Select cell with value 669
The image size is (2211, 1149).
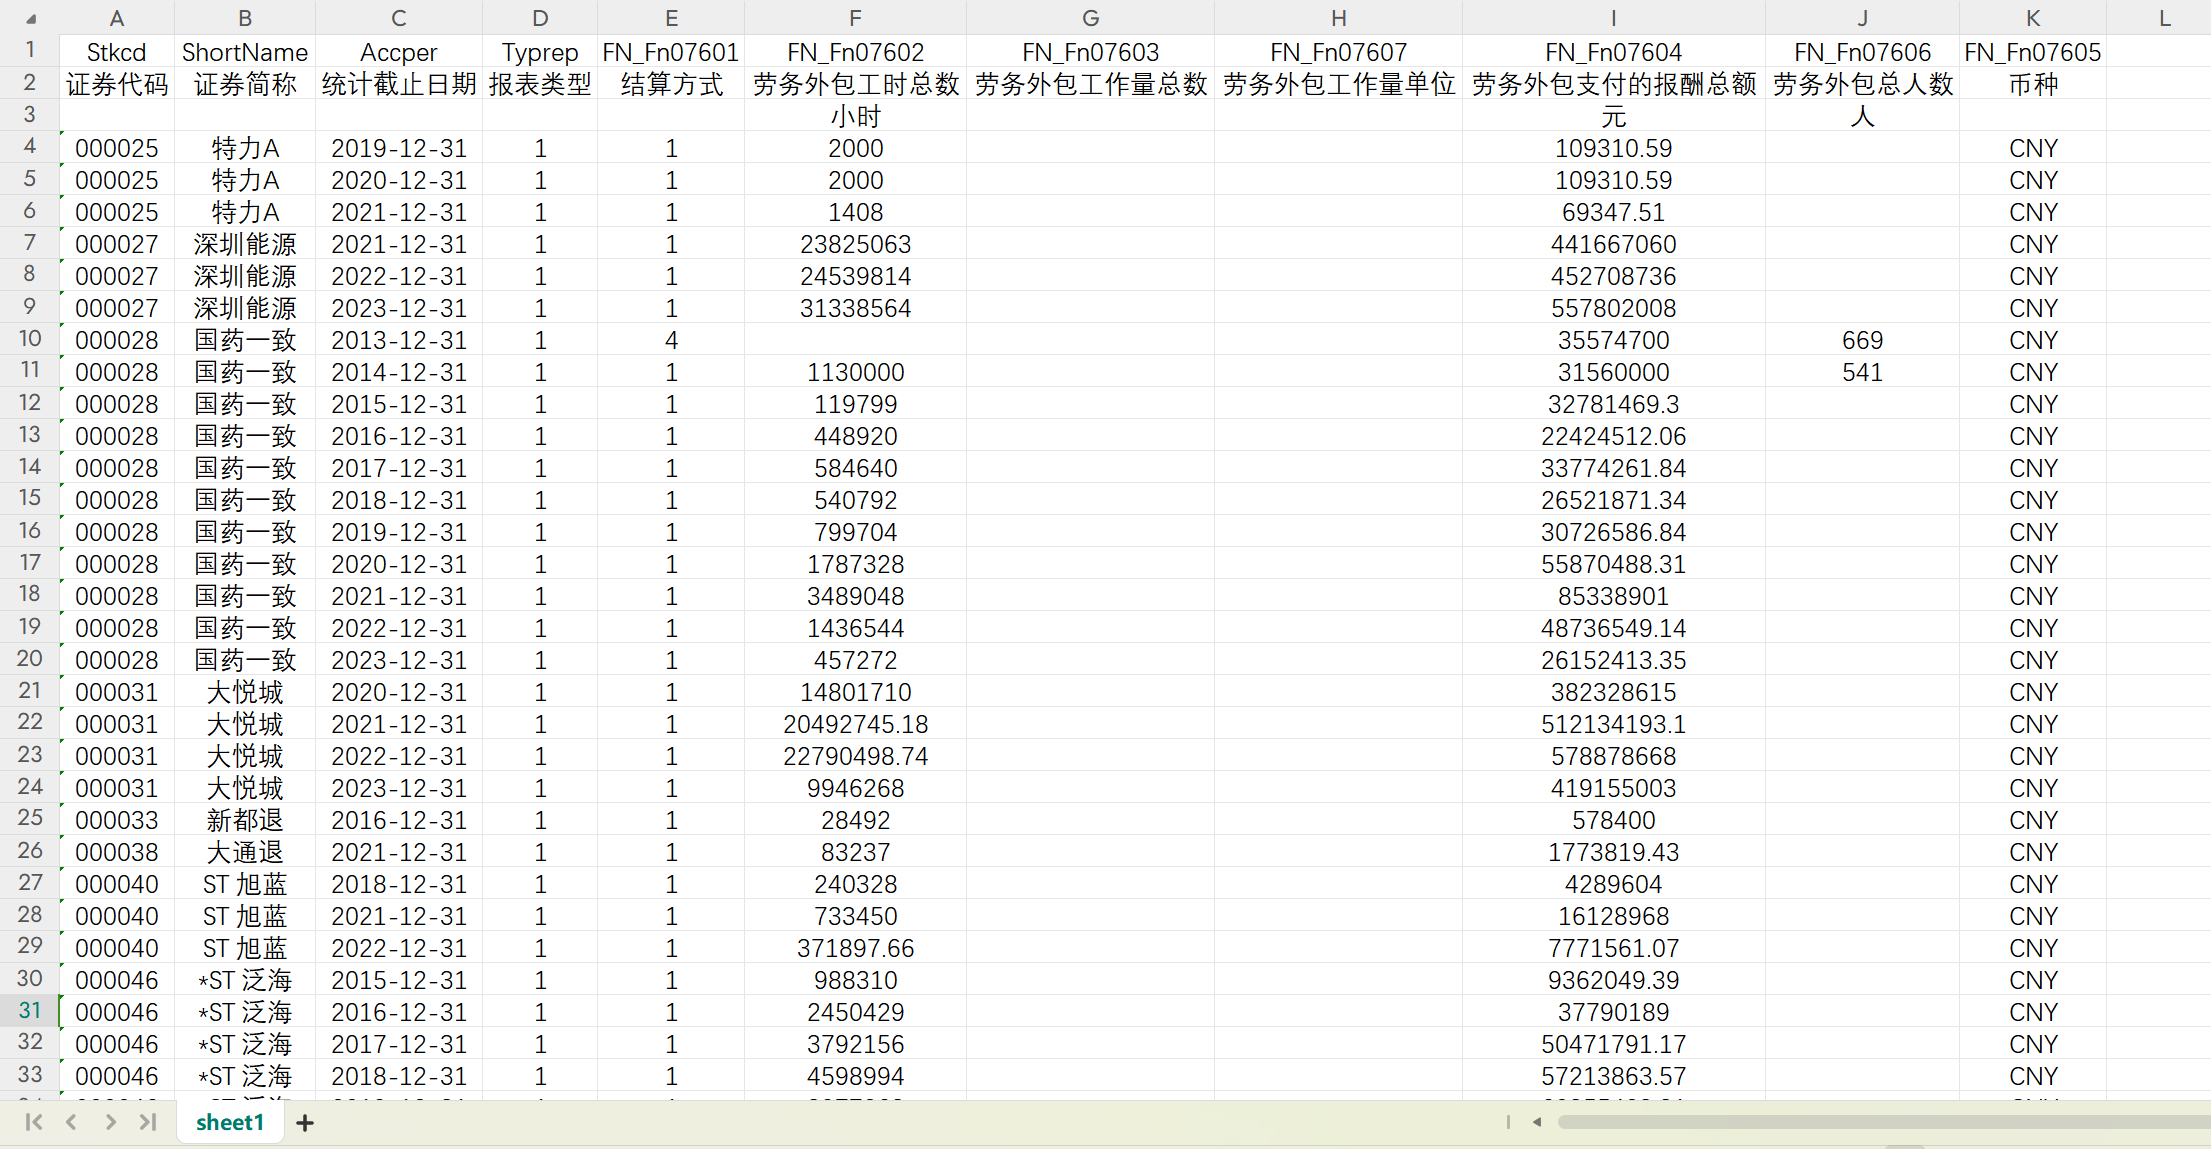[x=1861, y=340]
